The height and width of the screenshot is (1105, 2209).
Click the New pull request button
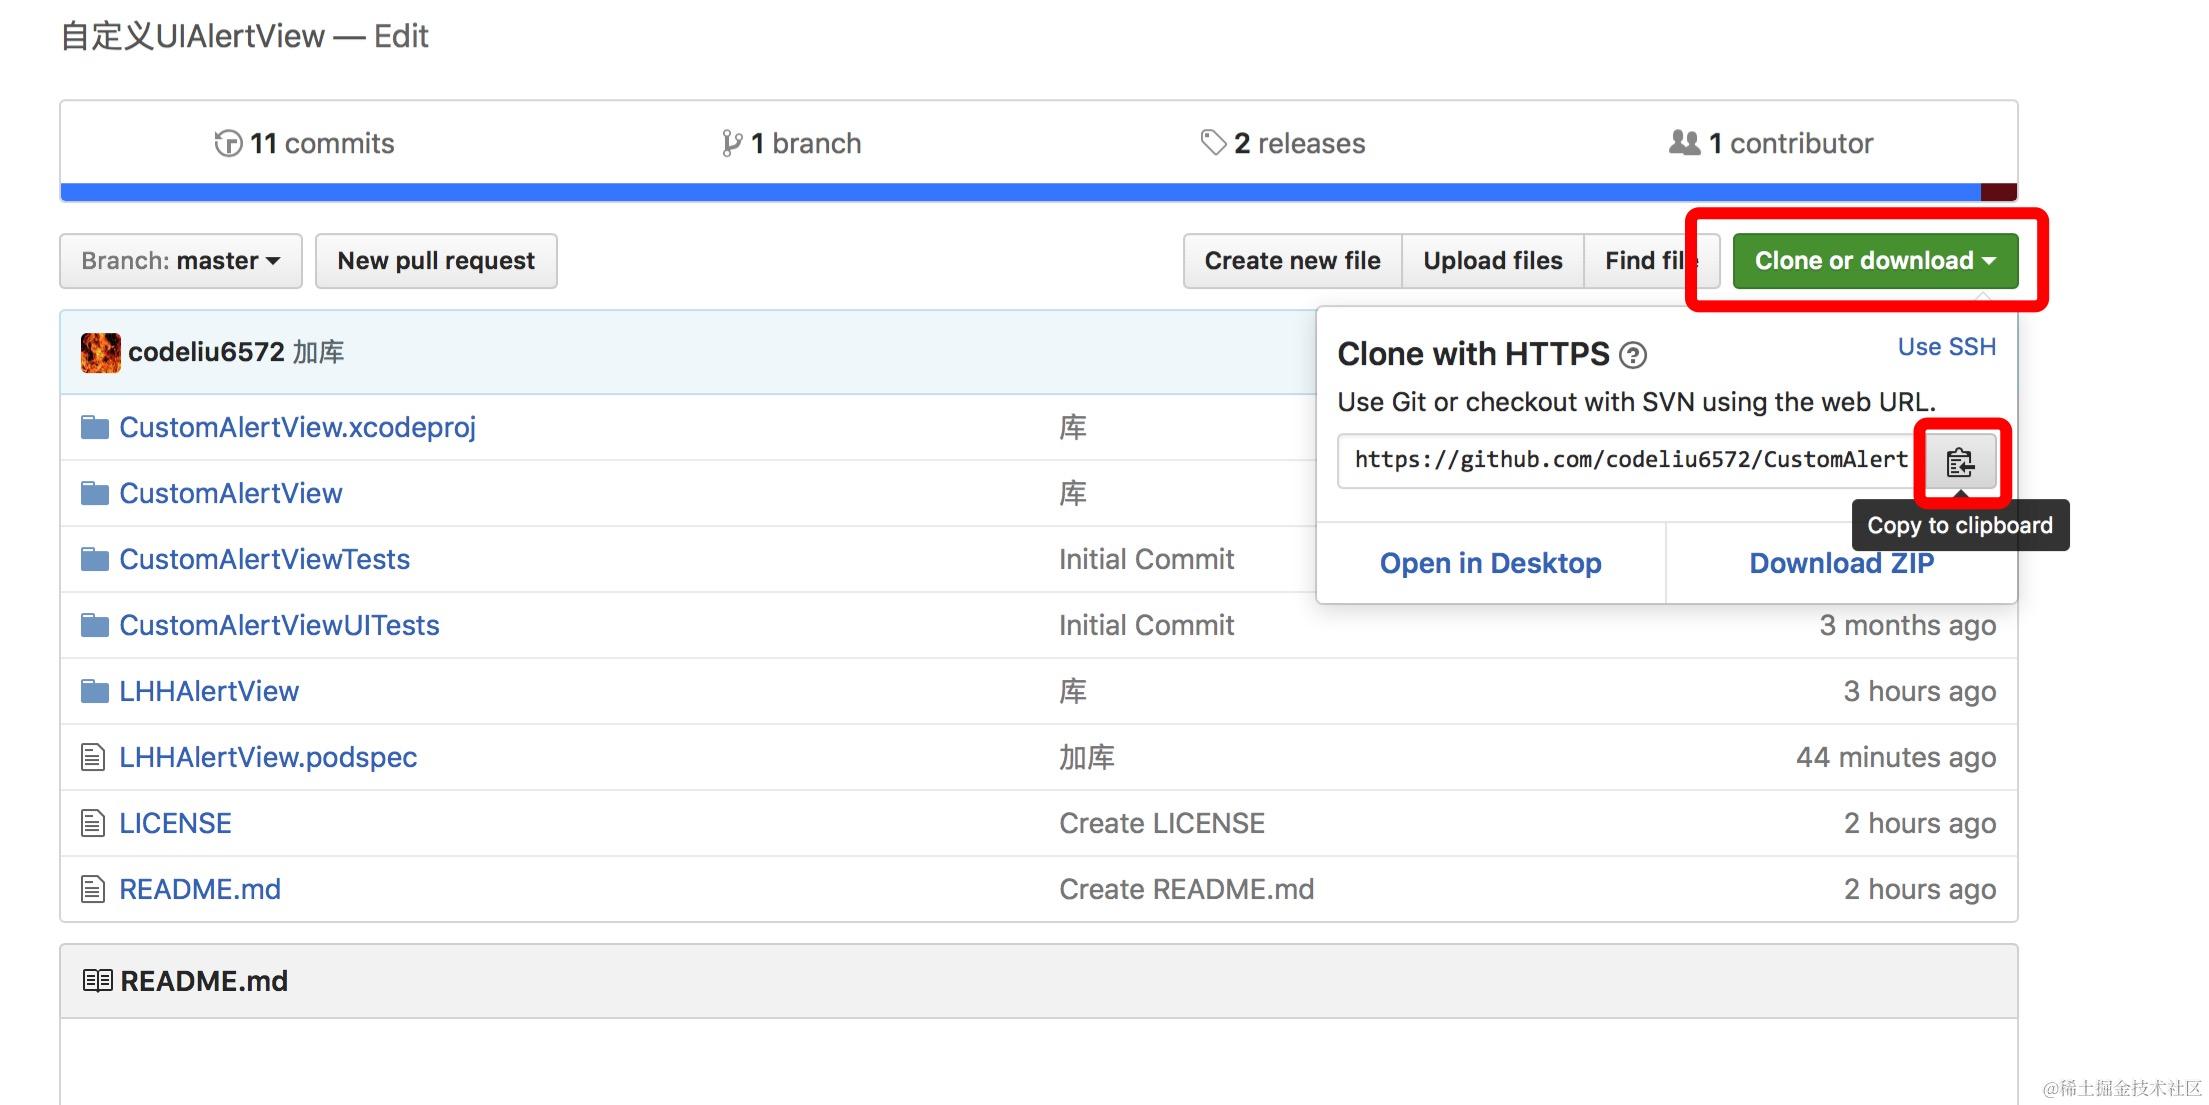tap(436, 261)
